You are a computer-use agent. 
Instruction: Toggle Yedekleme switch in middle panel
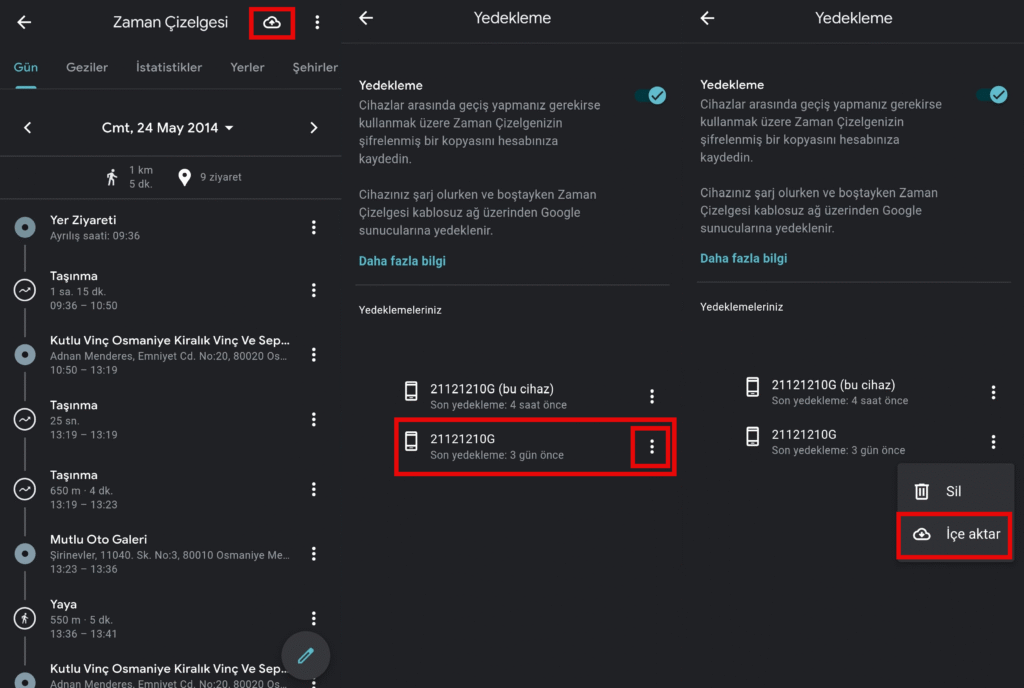pyautogui.click(x=651, y=95)
